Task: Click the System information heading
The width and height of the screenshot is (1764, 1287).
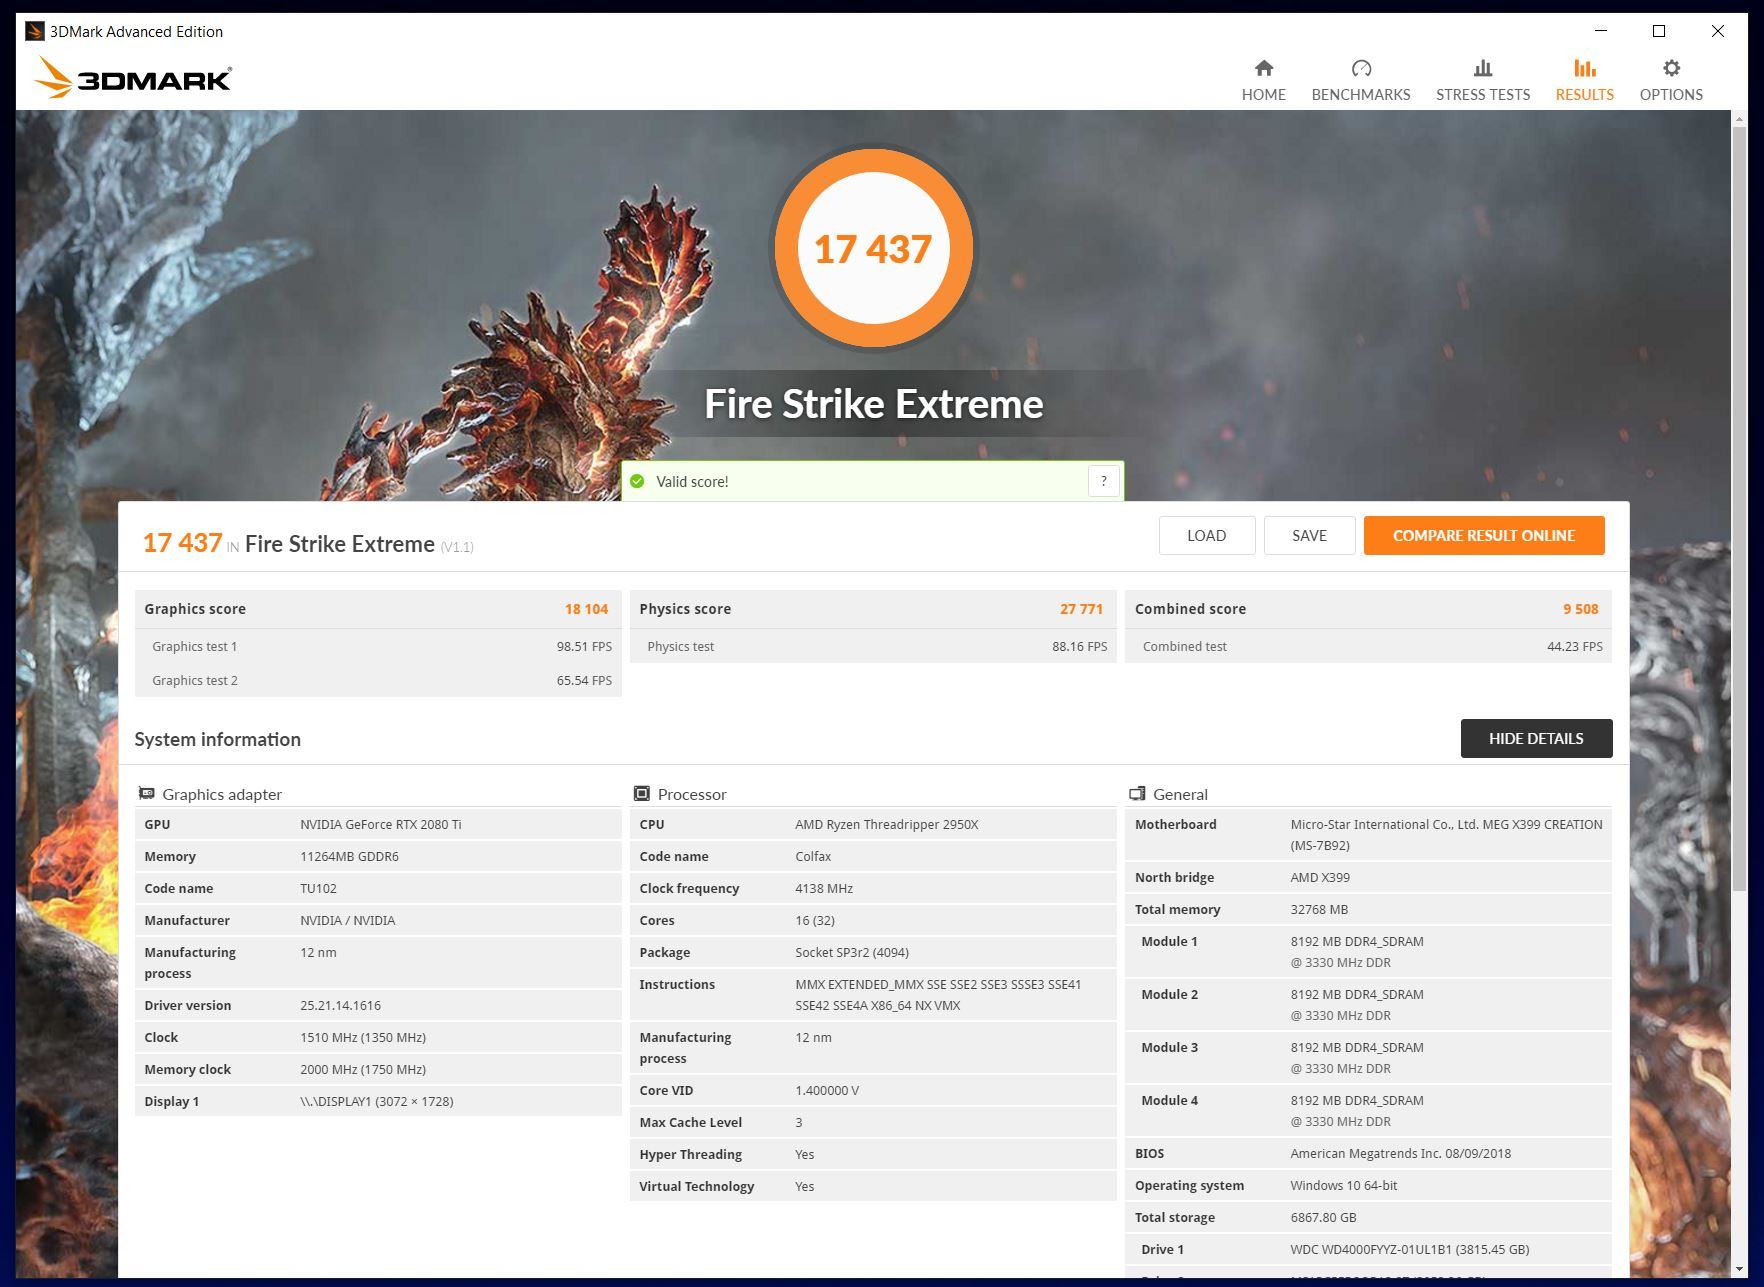Action: (x=217, y=739)
